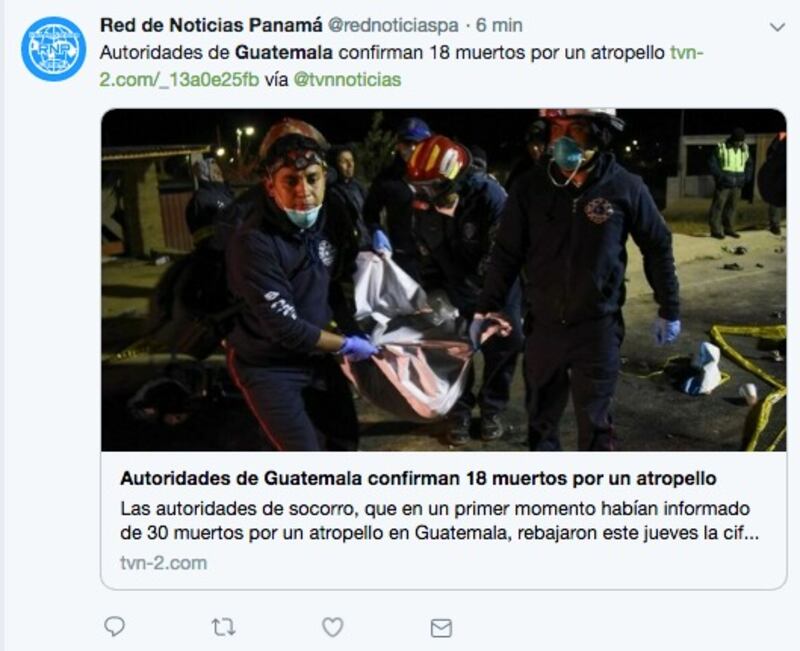This screenshot has width=800, height=651.
Task: Open the Red de Noticias Panamá profile name
Action: click(x=211, y=25)
